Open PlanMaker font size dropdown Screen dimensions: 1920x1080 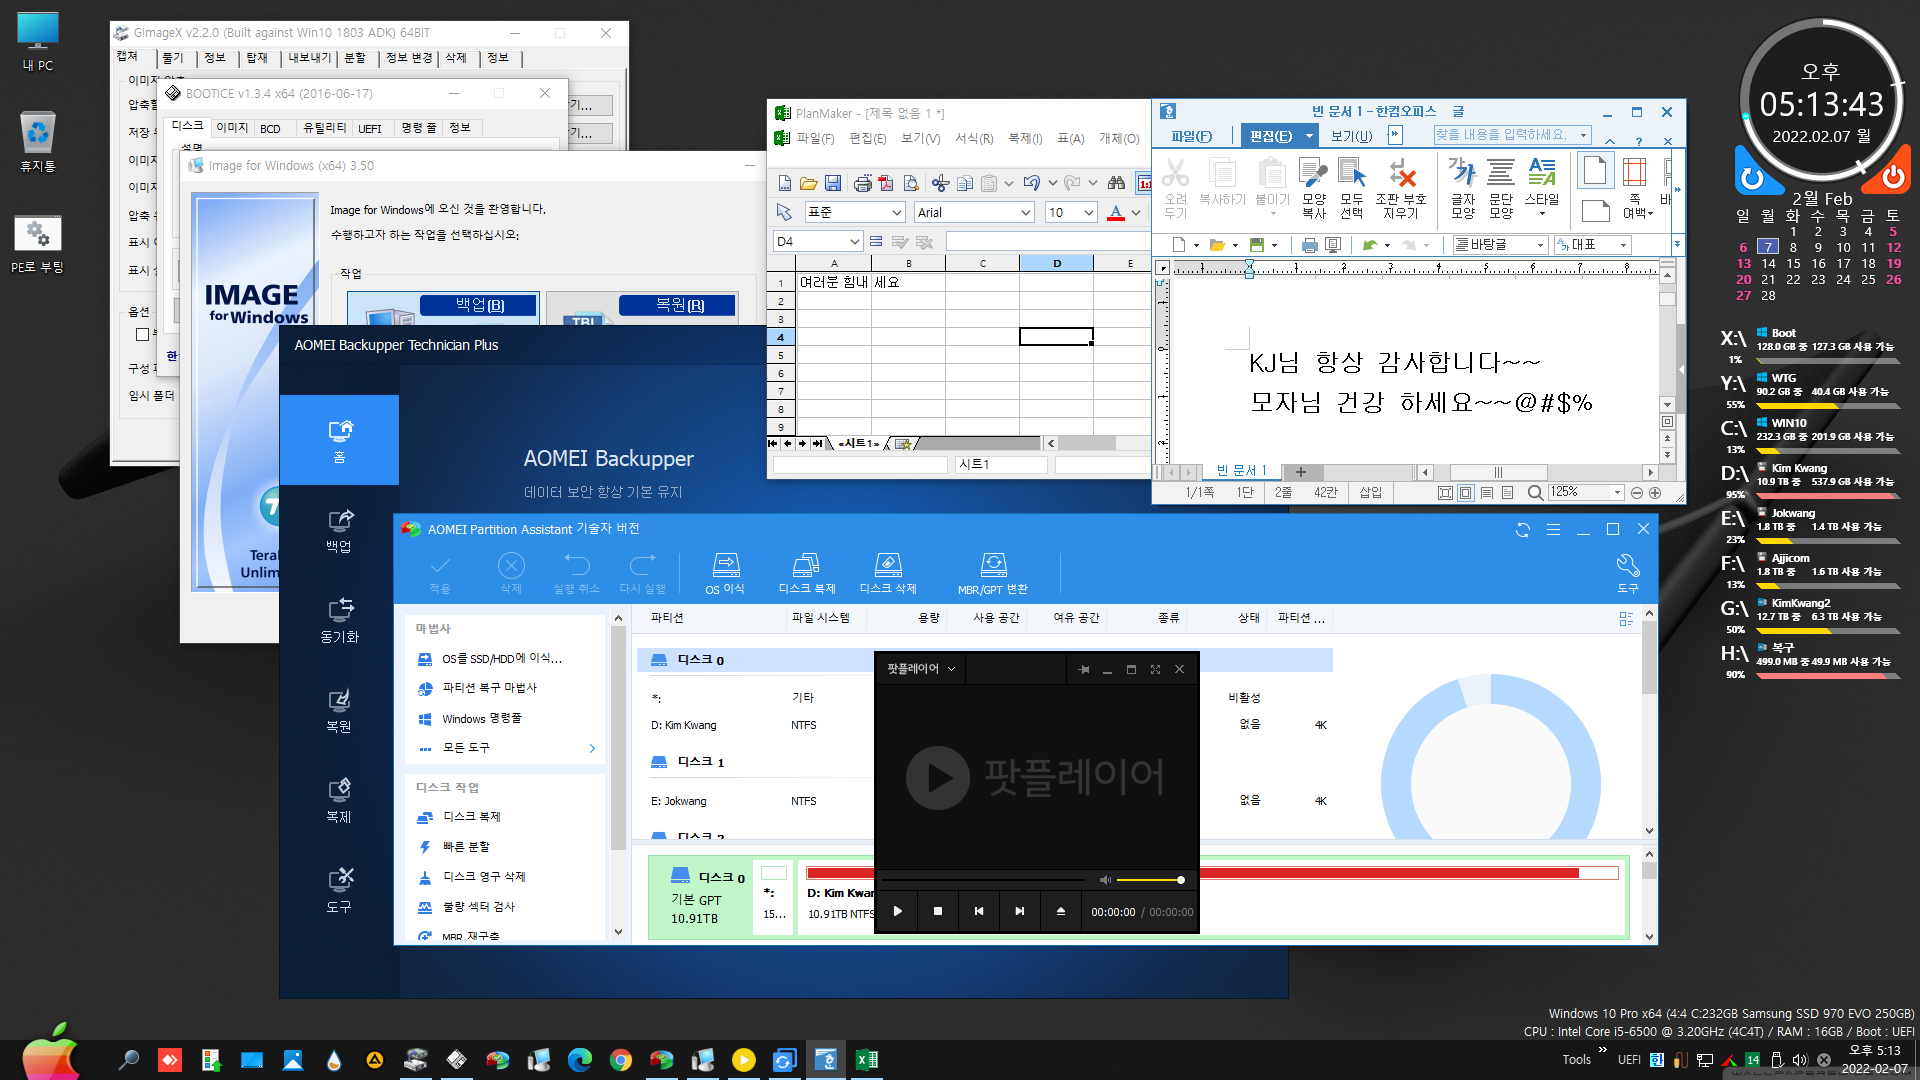pyautogui.click(x=1089, y=212)
